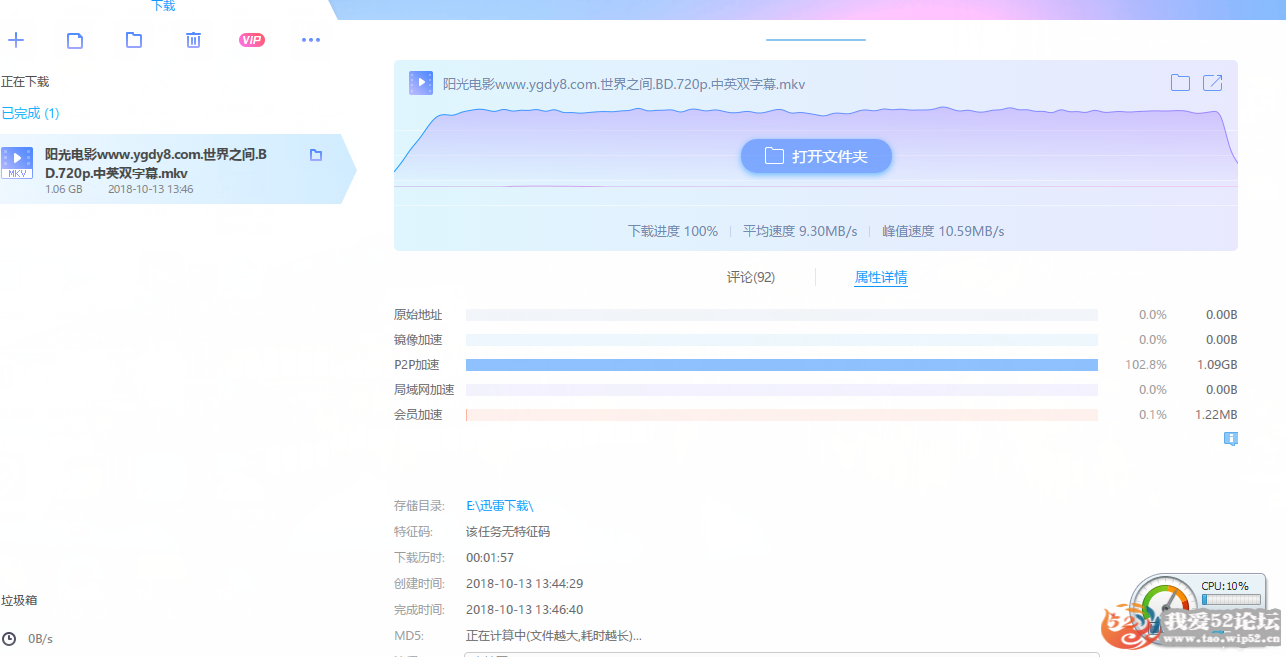This screenshot has height=657, width=1286.
Task: Click the 原始地址 progress bar
Action: coord(782,315)
